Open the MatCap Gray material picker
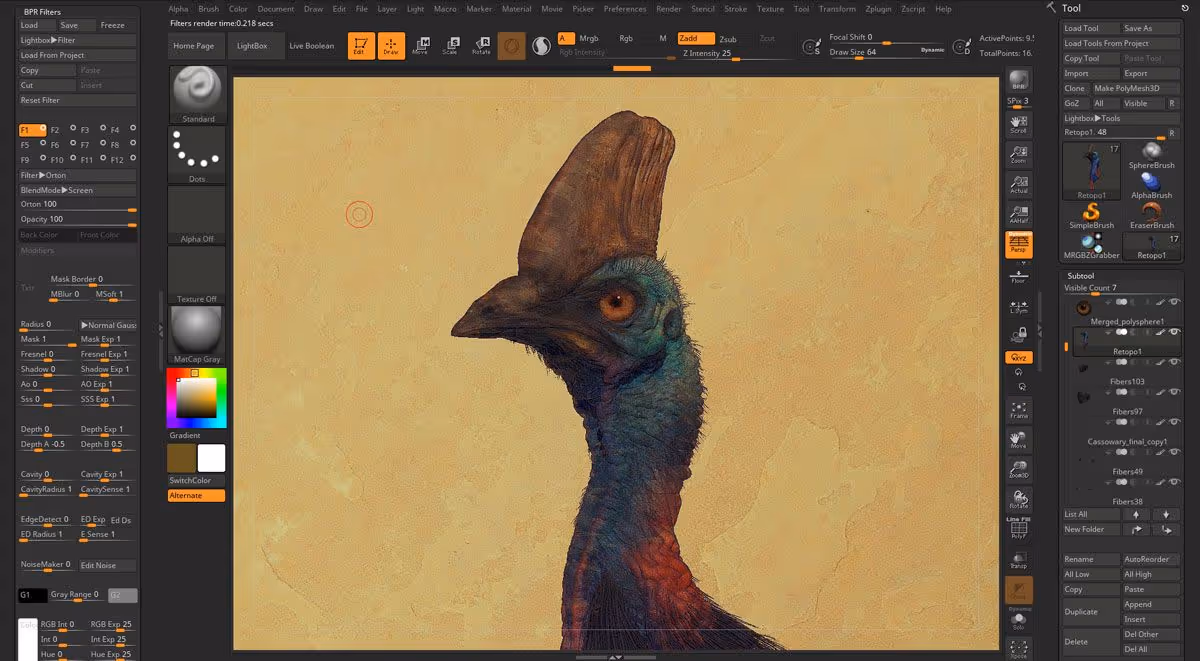Image resolution: width=1200 pixels, height=661 pixels. point(197,335)
